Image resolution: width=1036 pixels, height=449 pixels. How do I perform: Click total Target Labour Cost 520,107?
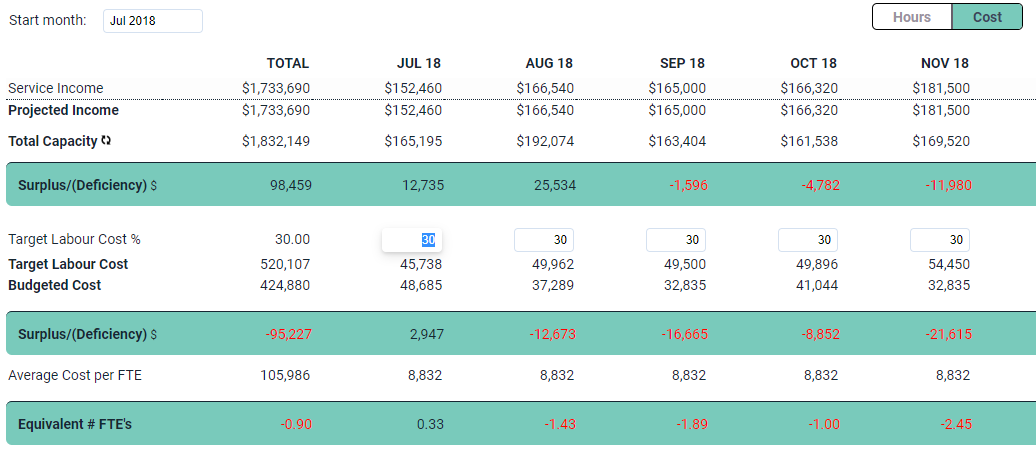pos(286,264)
